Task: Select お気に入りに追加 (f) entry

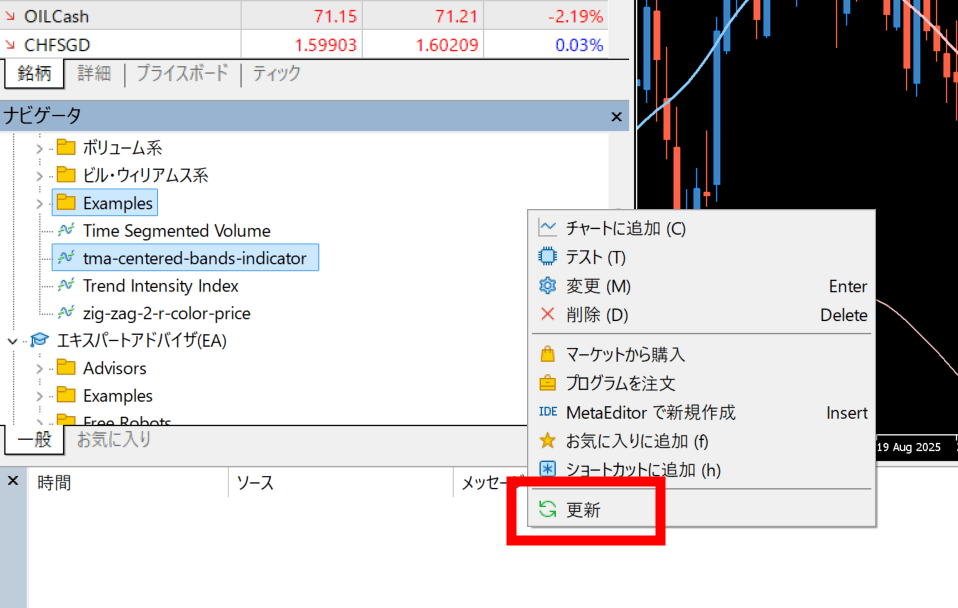Action: coord(703,441)
